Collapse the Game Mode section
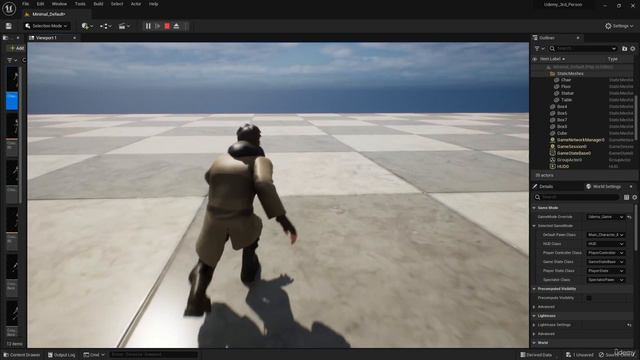This screenshot has height=360, width=640. (x=534, y=208)
